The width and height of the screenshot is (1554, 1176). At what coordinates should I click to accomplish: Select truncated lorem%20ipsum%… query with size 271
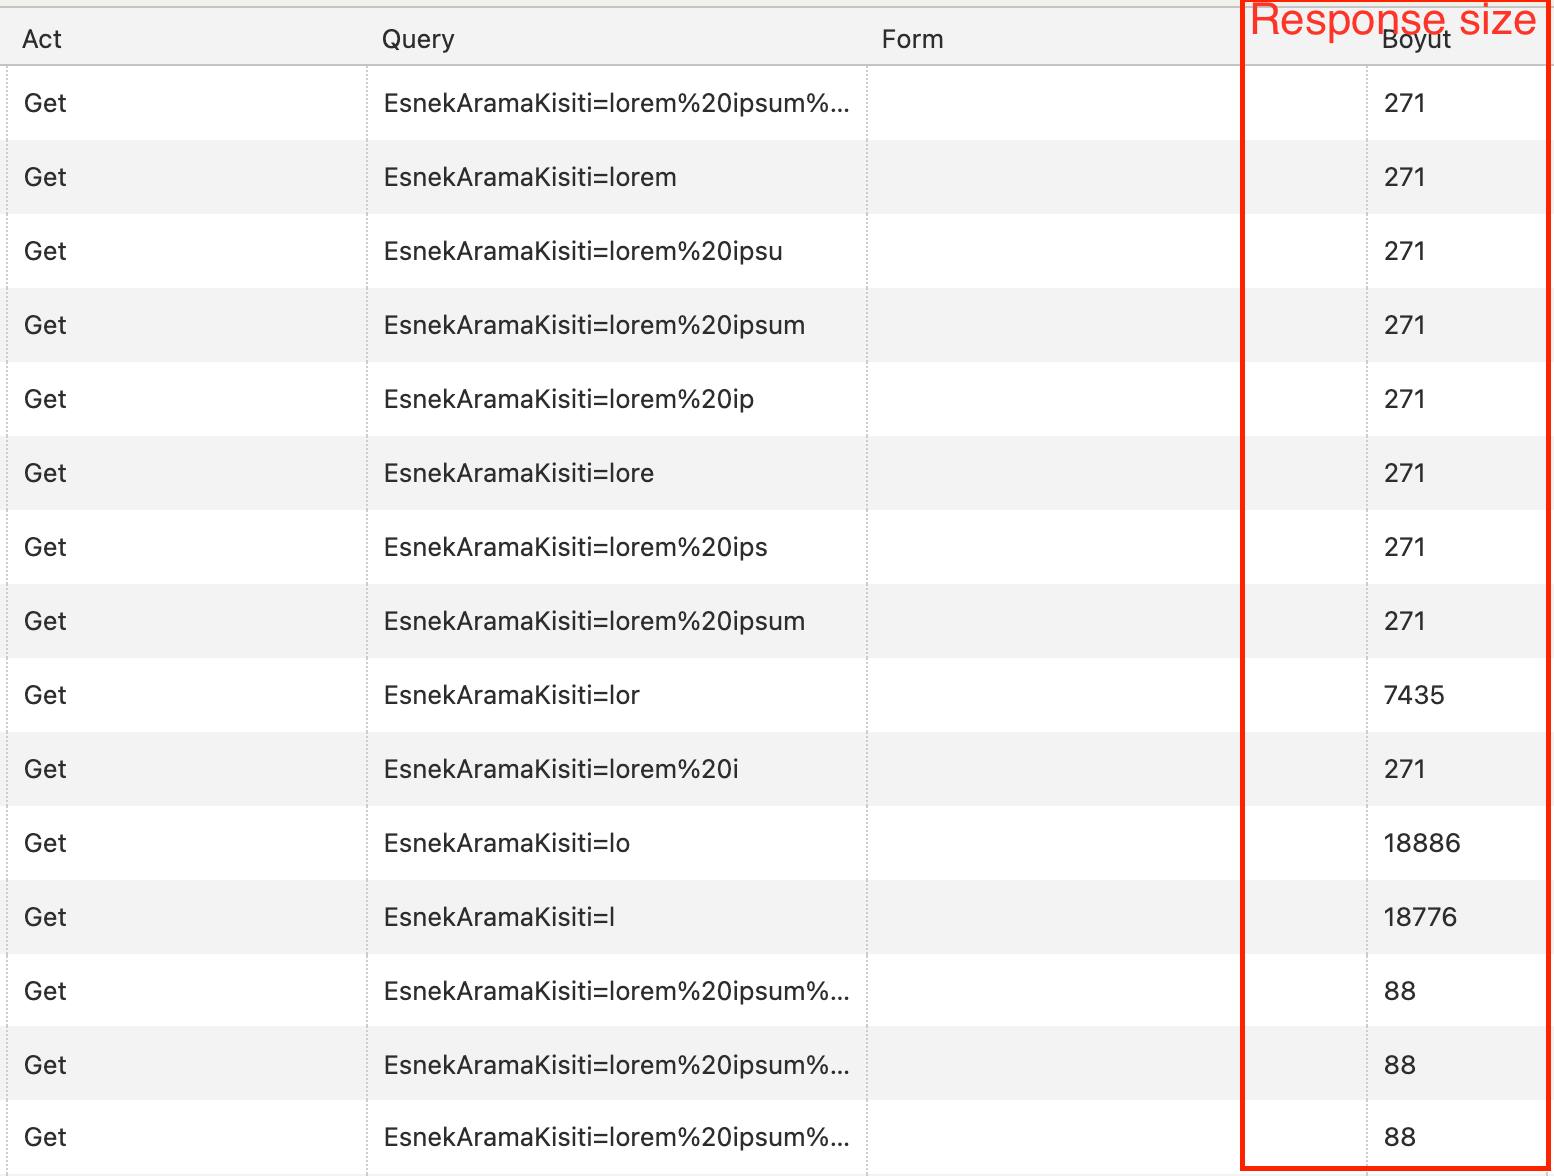tap(616, 103)
